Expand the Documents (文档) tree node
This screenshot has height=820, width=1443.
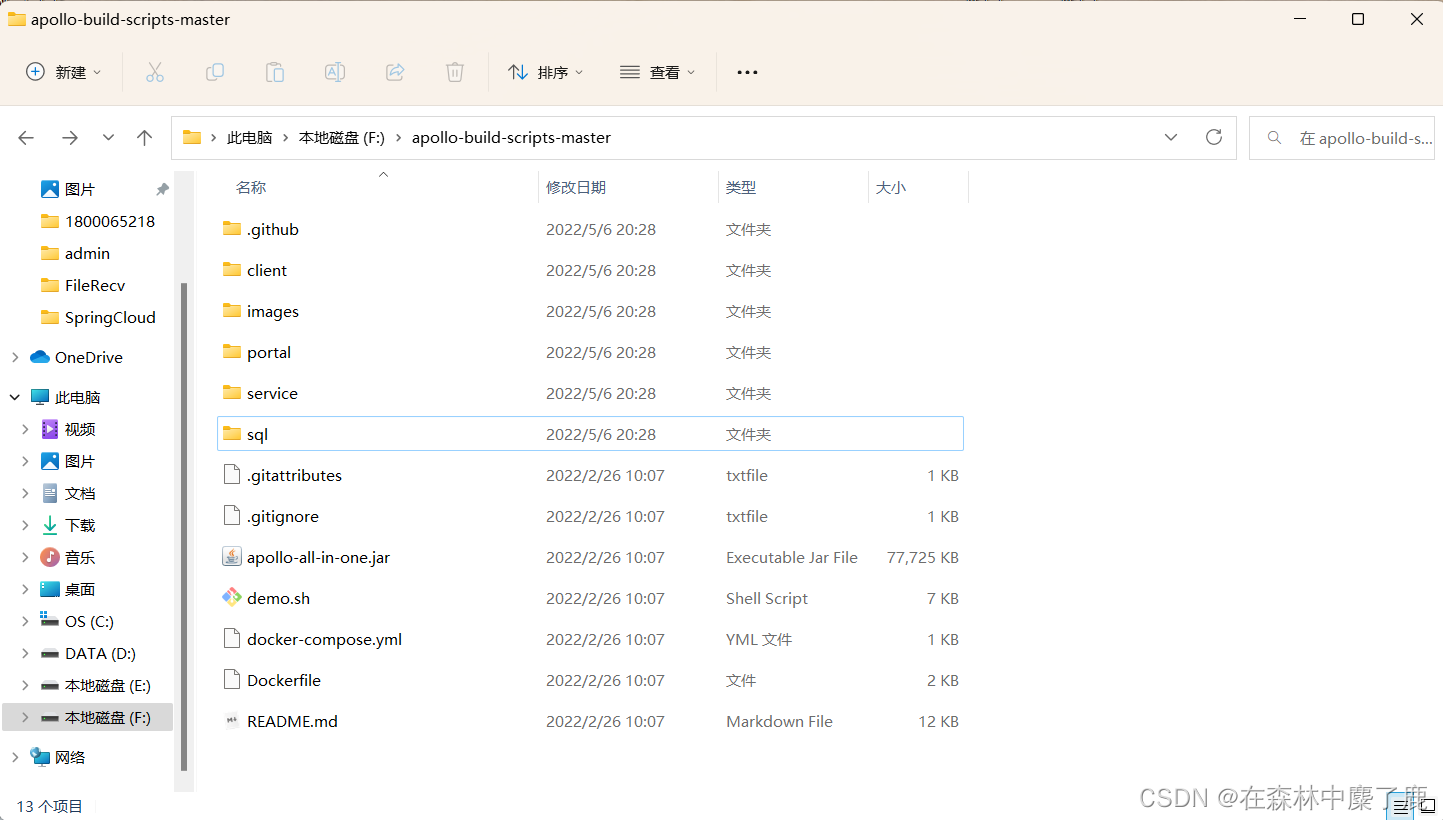pos(25,493)
